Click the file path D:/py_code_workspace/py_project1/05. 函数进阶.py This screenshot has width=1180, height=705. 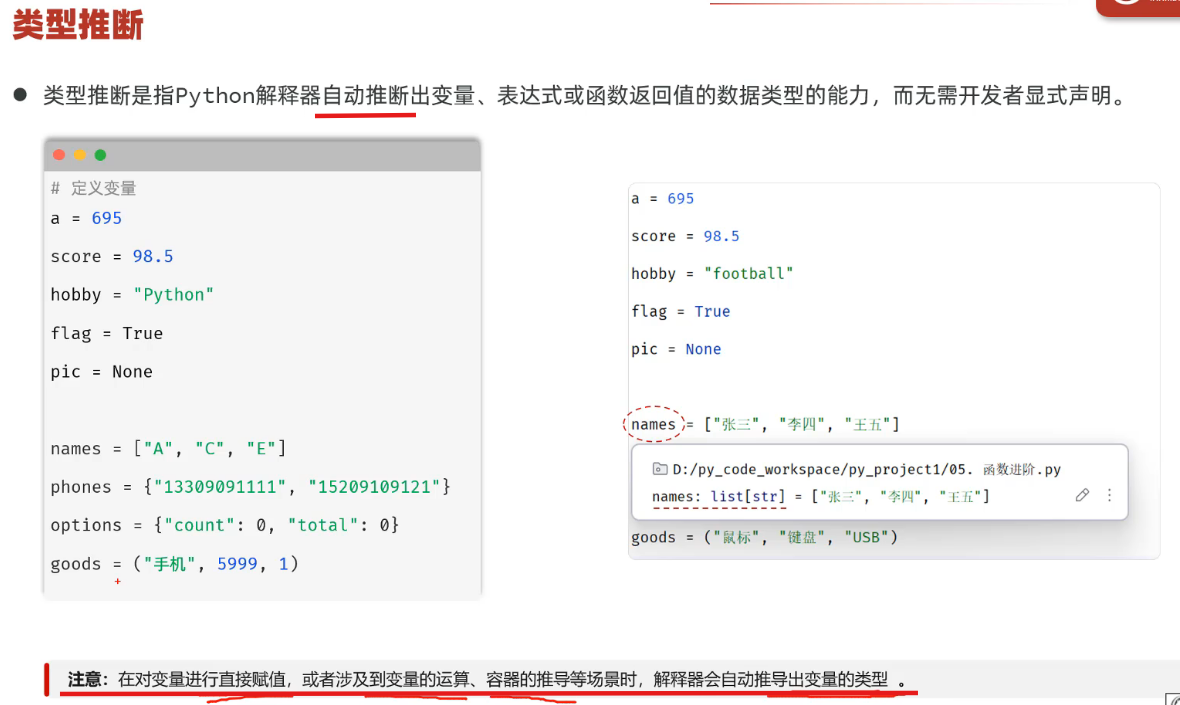tap(866, 469)
